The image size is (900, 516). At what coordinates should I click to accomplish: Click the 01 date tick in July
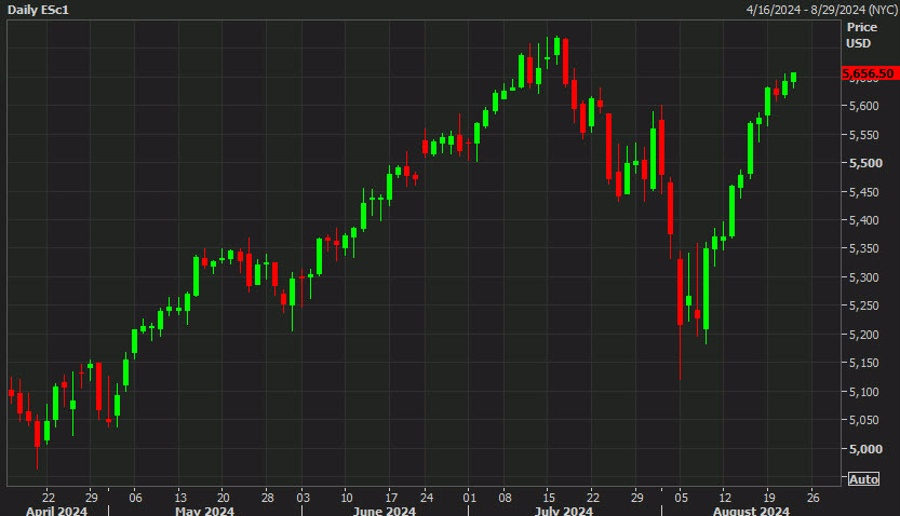(x=470, y=497)
